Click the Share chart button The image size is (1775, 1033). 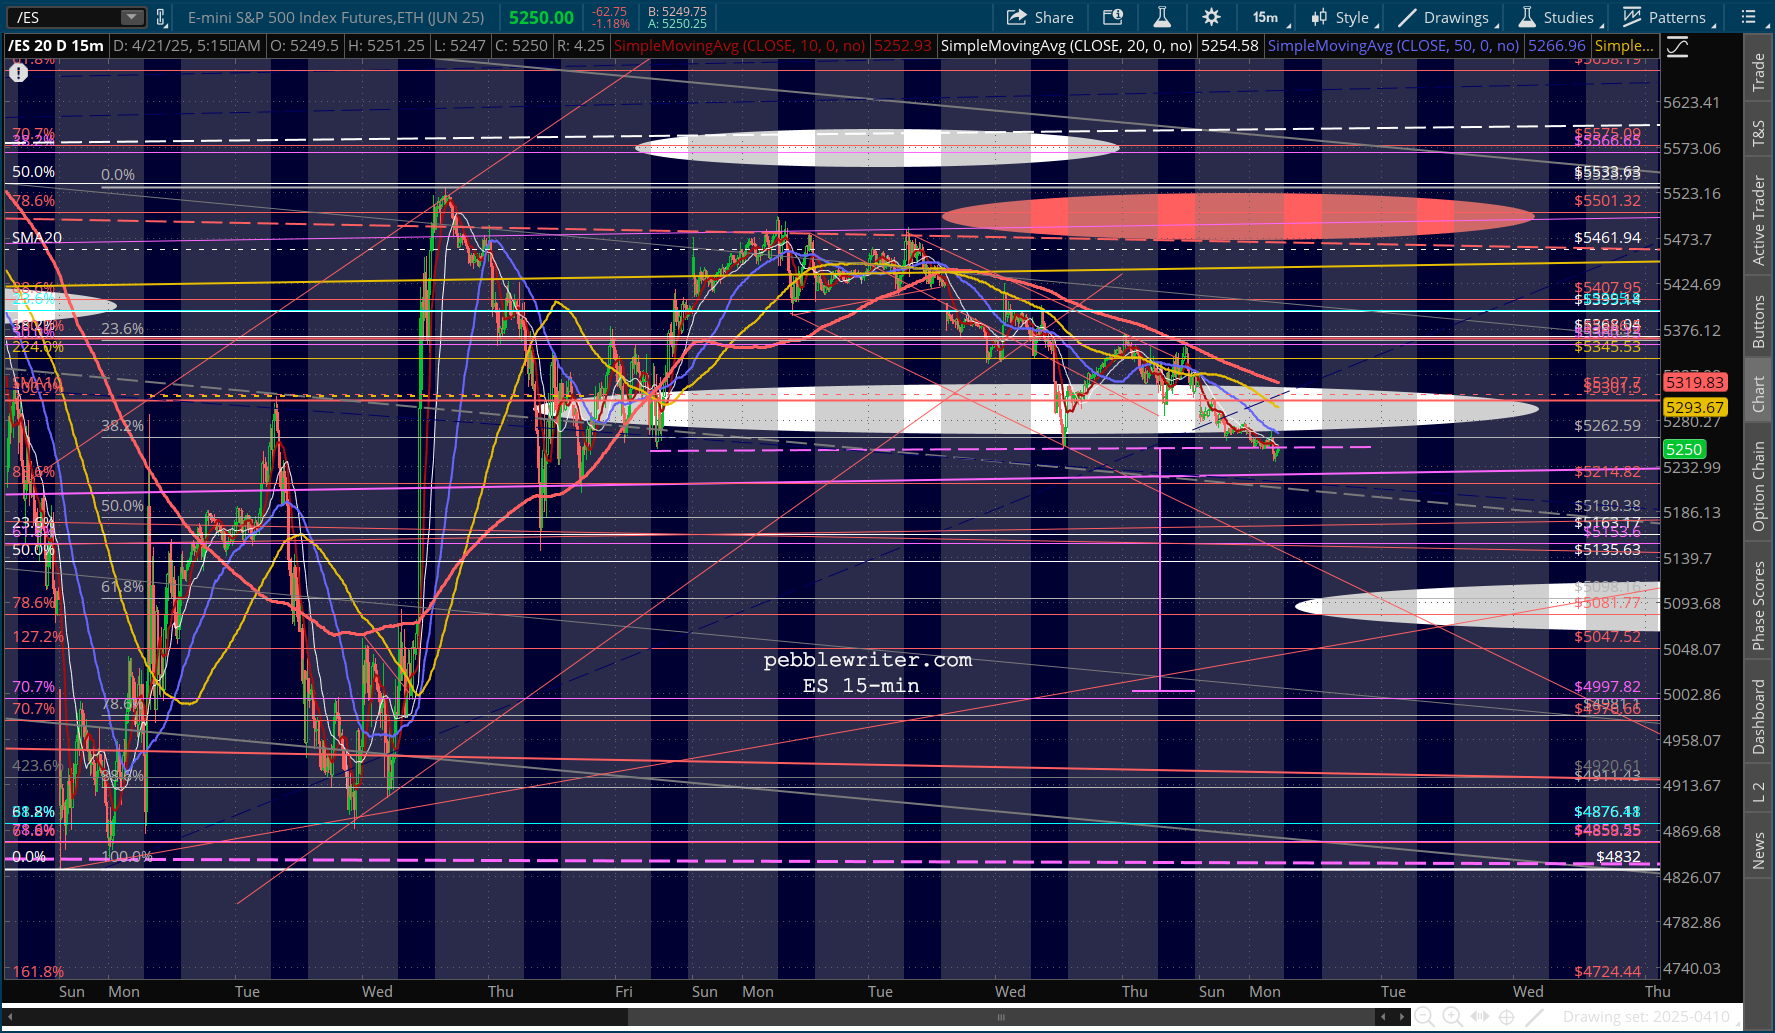point(1040,17)
